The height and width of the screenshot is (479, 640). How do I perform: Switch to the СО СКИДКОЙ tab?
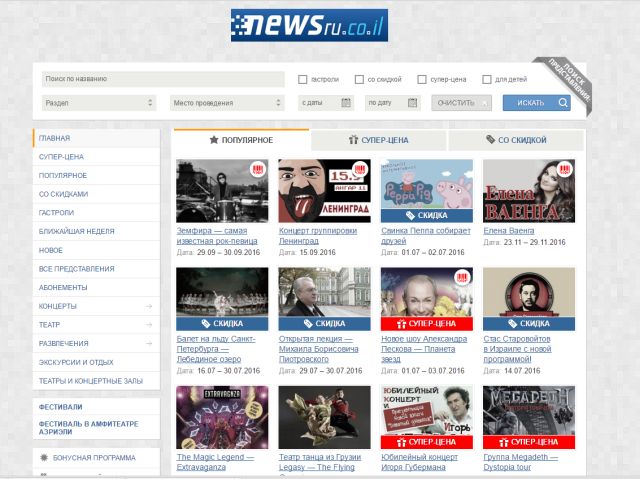pos(516,140)
